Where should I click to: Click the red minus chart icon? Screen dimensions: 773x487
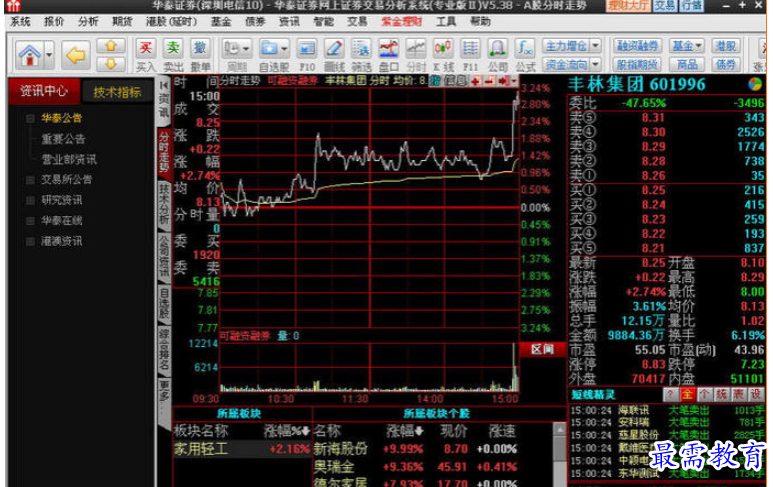click(x=490, y=81)
